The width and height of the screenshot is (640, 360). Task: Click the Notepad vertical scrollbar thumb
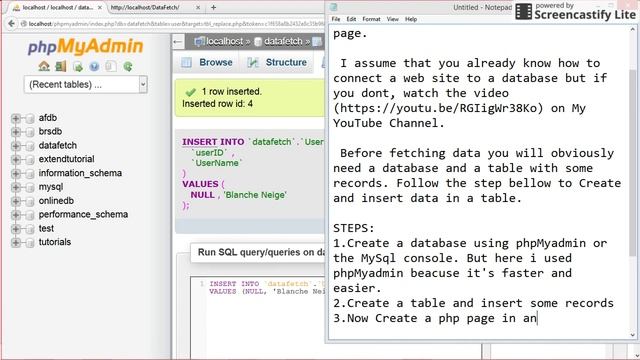tap(633, 163)
